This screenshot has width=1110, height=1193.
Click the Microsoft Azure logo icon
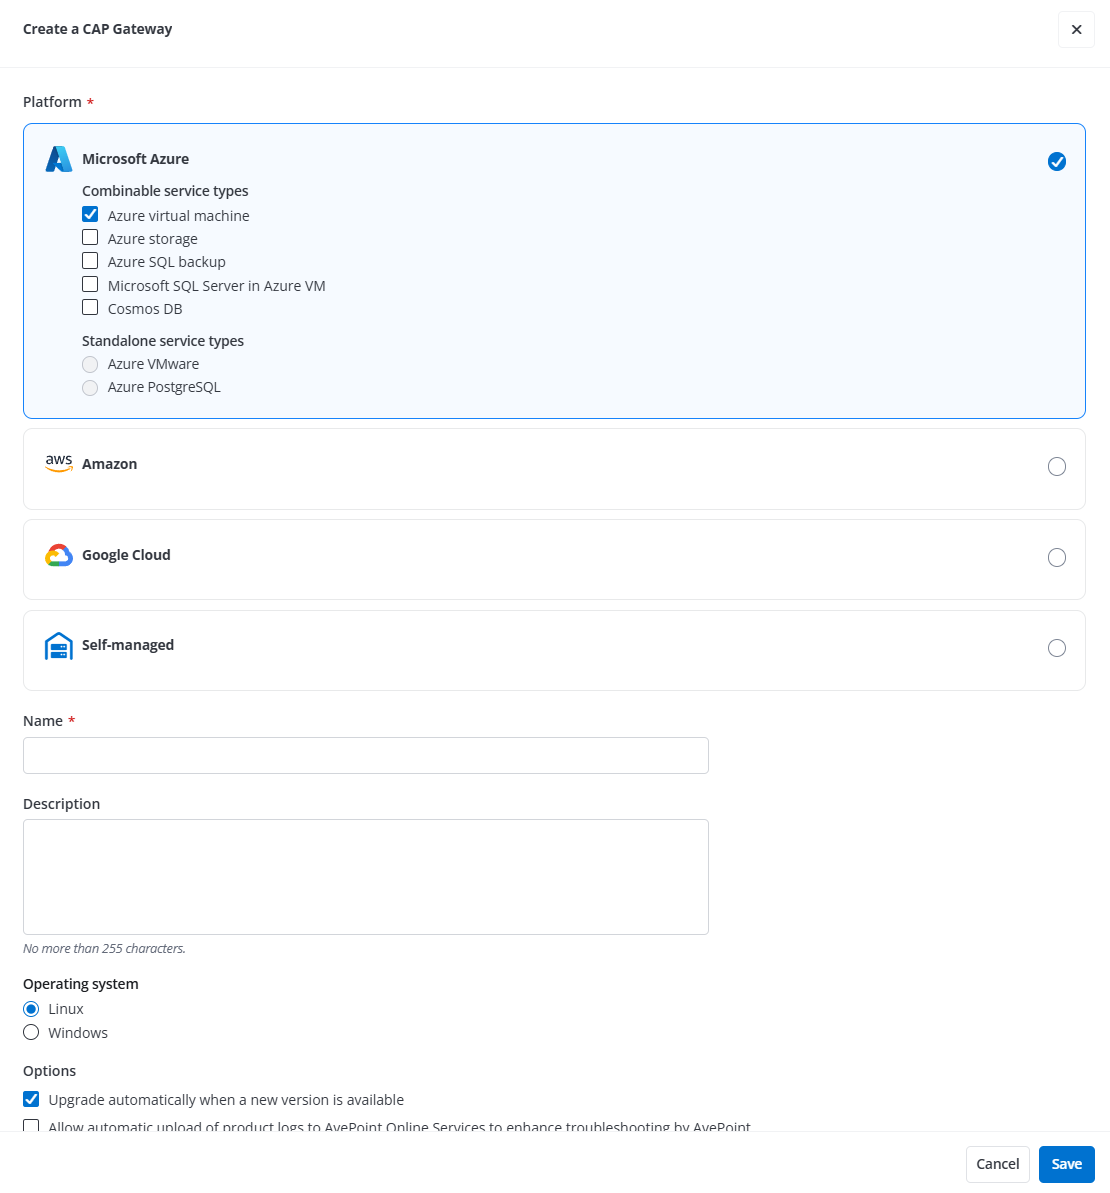(x=59, y=159)
